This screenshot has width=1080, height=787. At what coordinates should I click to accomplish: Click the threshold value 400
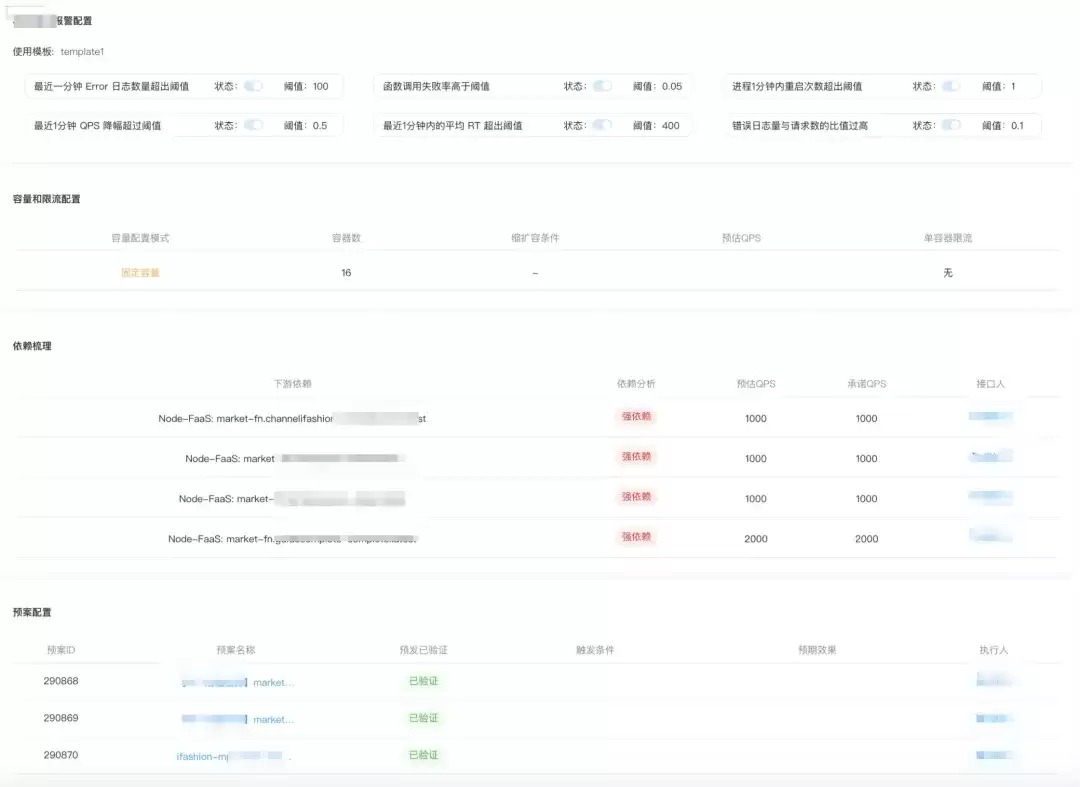click(670, 125)
